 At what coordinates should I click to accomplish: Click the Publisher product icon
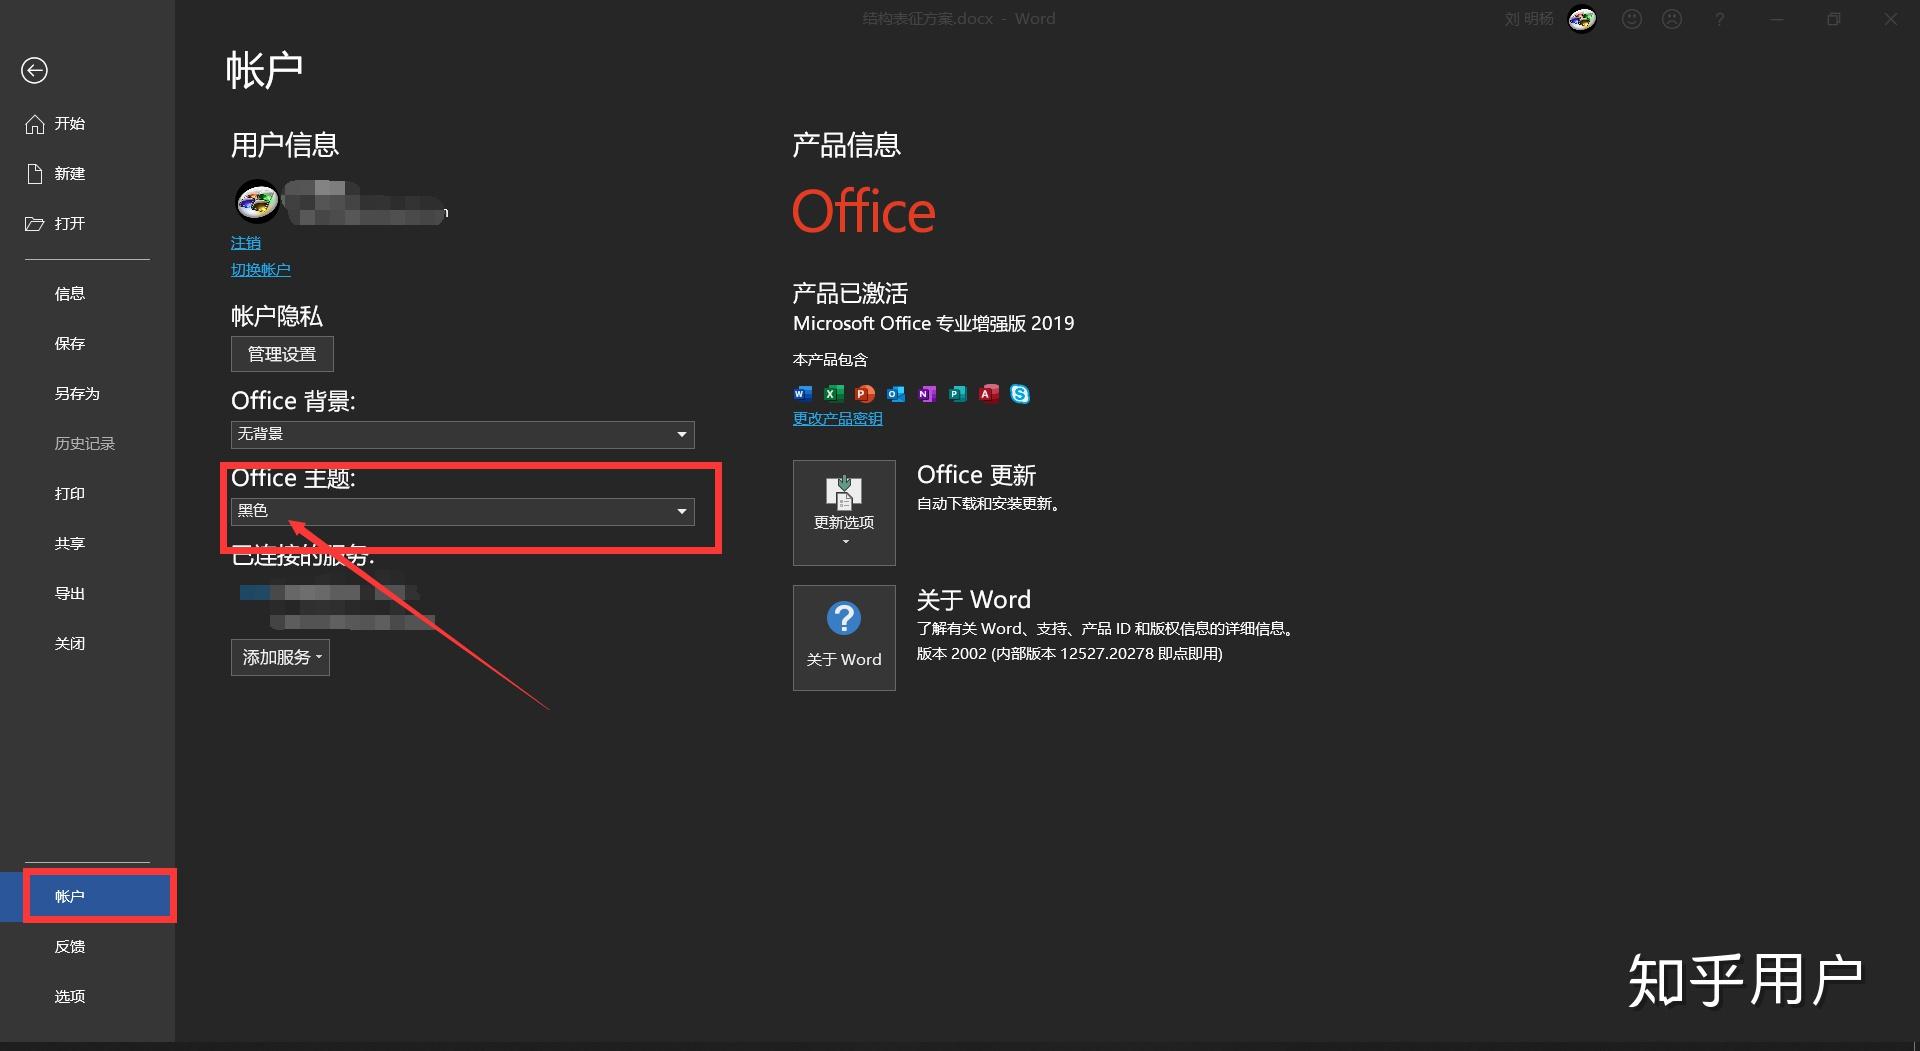pyautogui.click(x=958, y=394)
